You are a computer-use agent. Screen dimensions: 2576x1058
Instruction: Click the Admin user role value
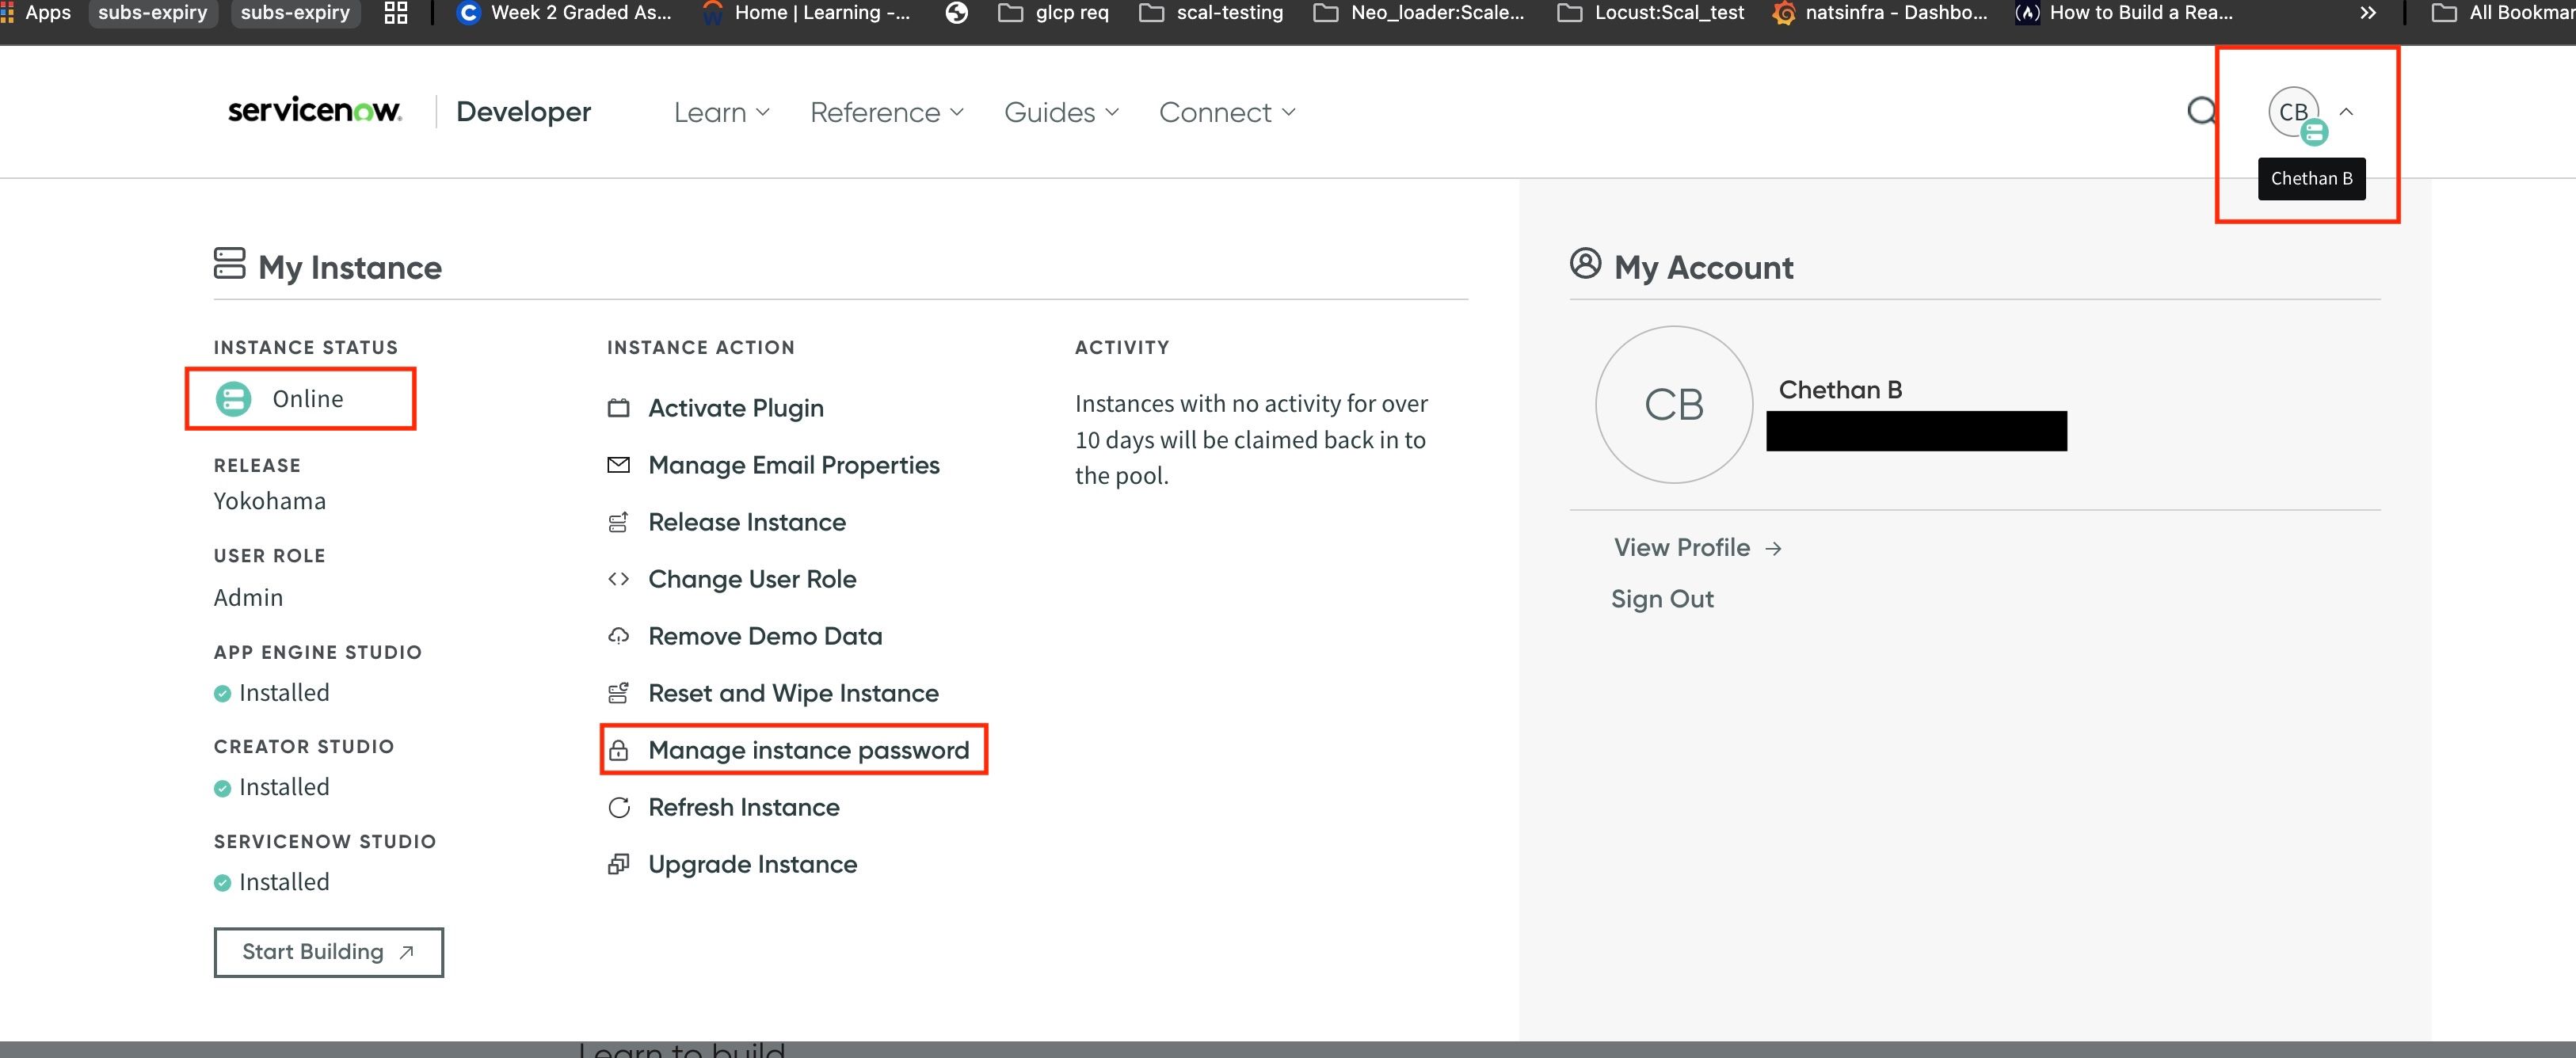tap(248, 598)
